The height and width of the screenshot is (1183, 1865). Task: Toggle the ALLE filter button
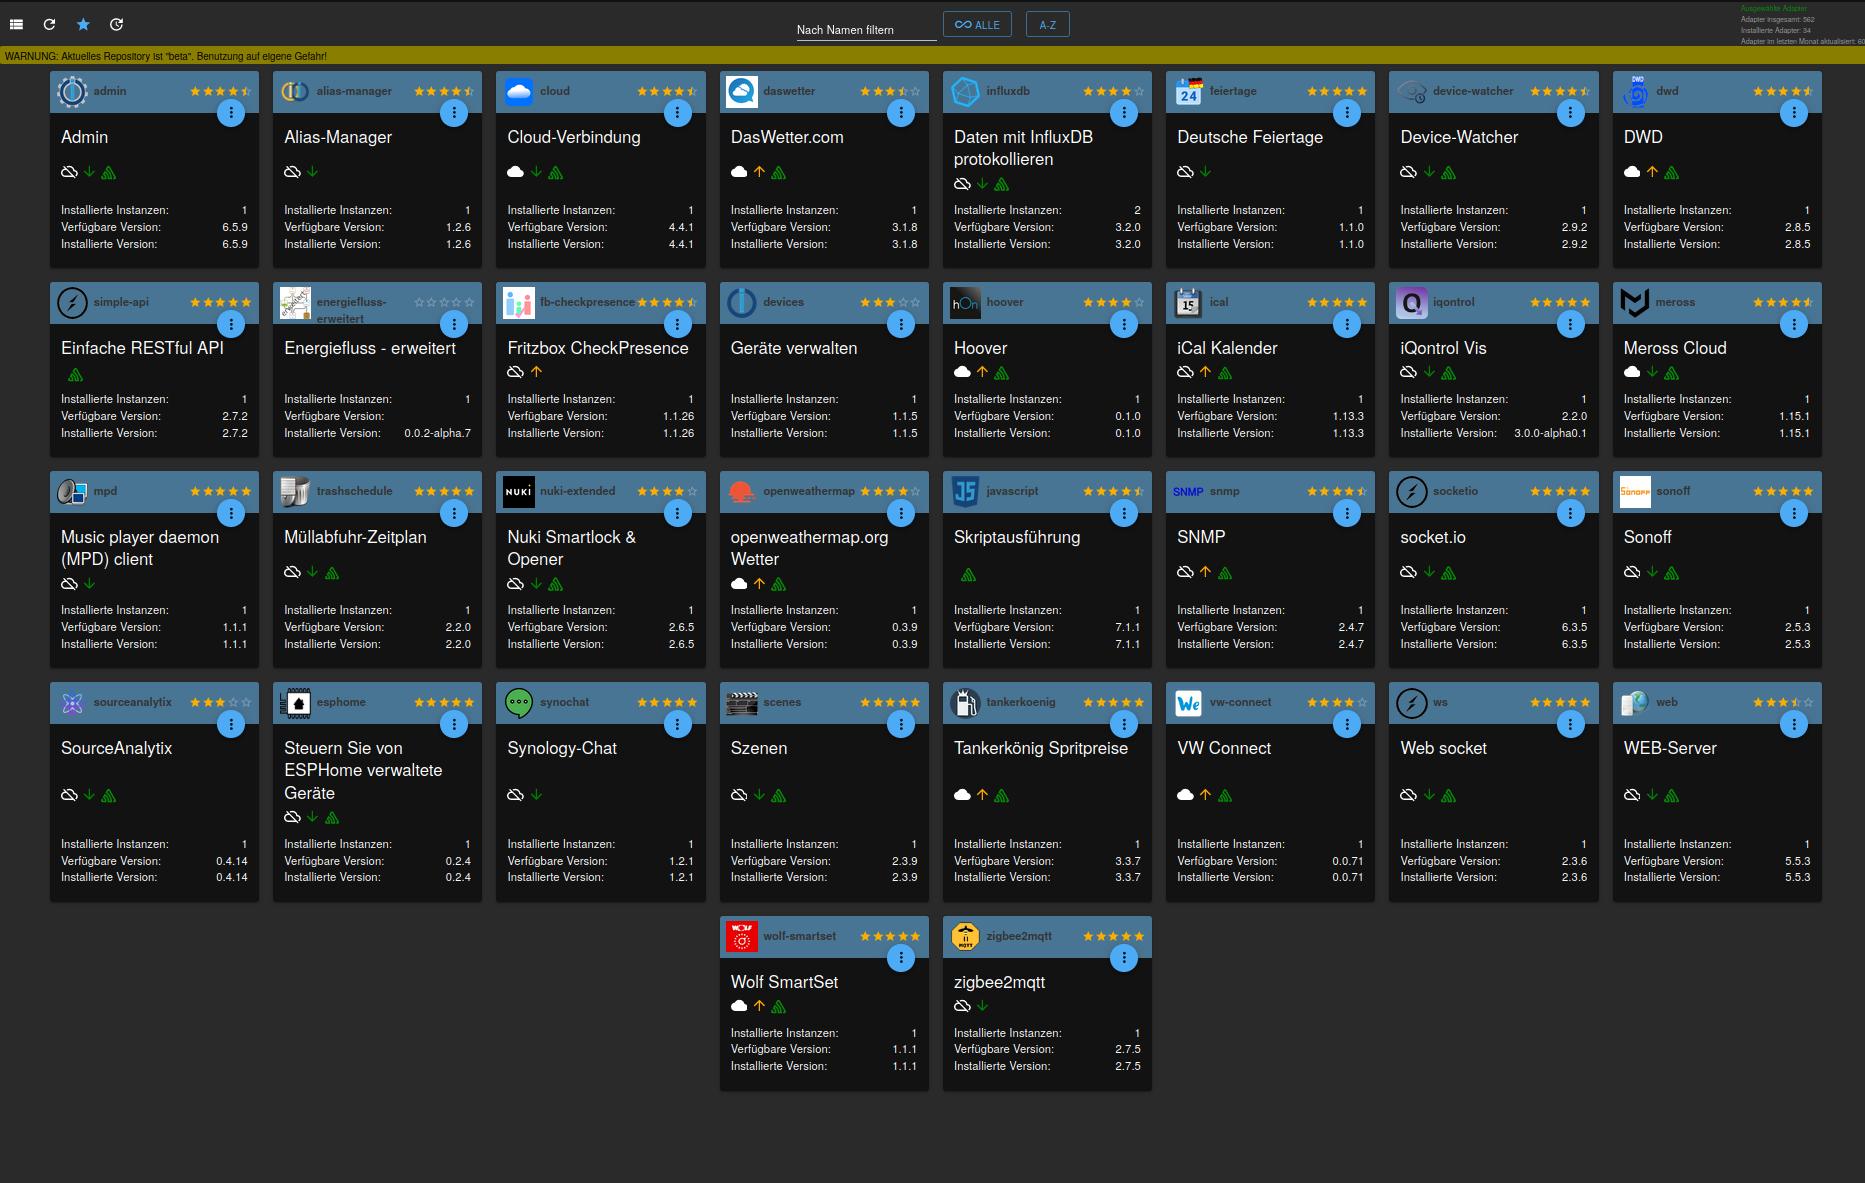977,25
